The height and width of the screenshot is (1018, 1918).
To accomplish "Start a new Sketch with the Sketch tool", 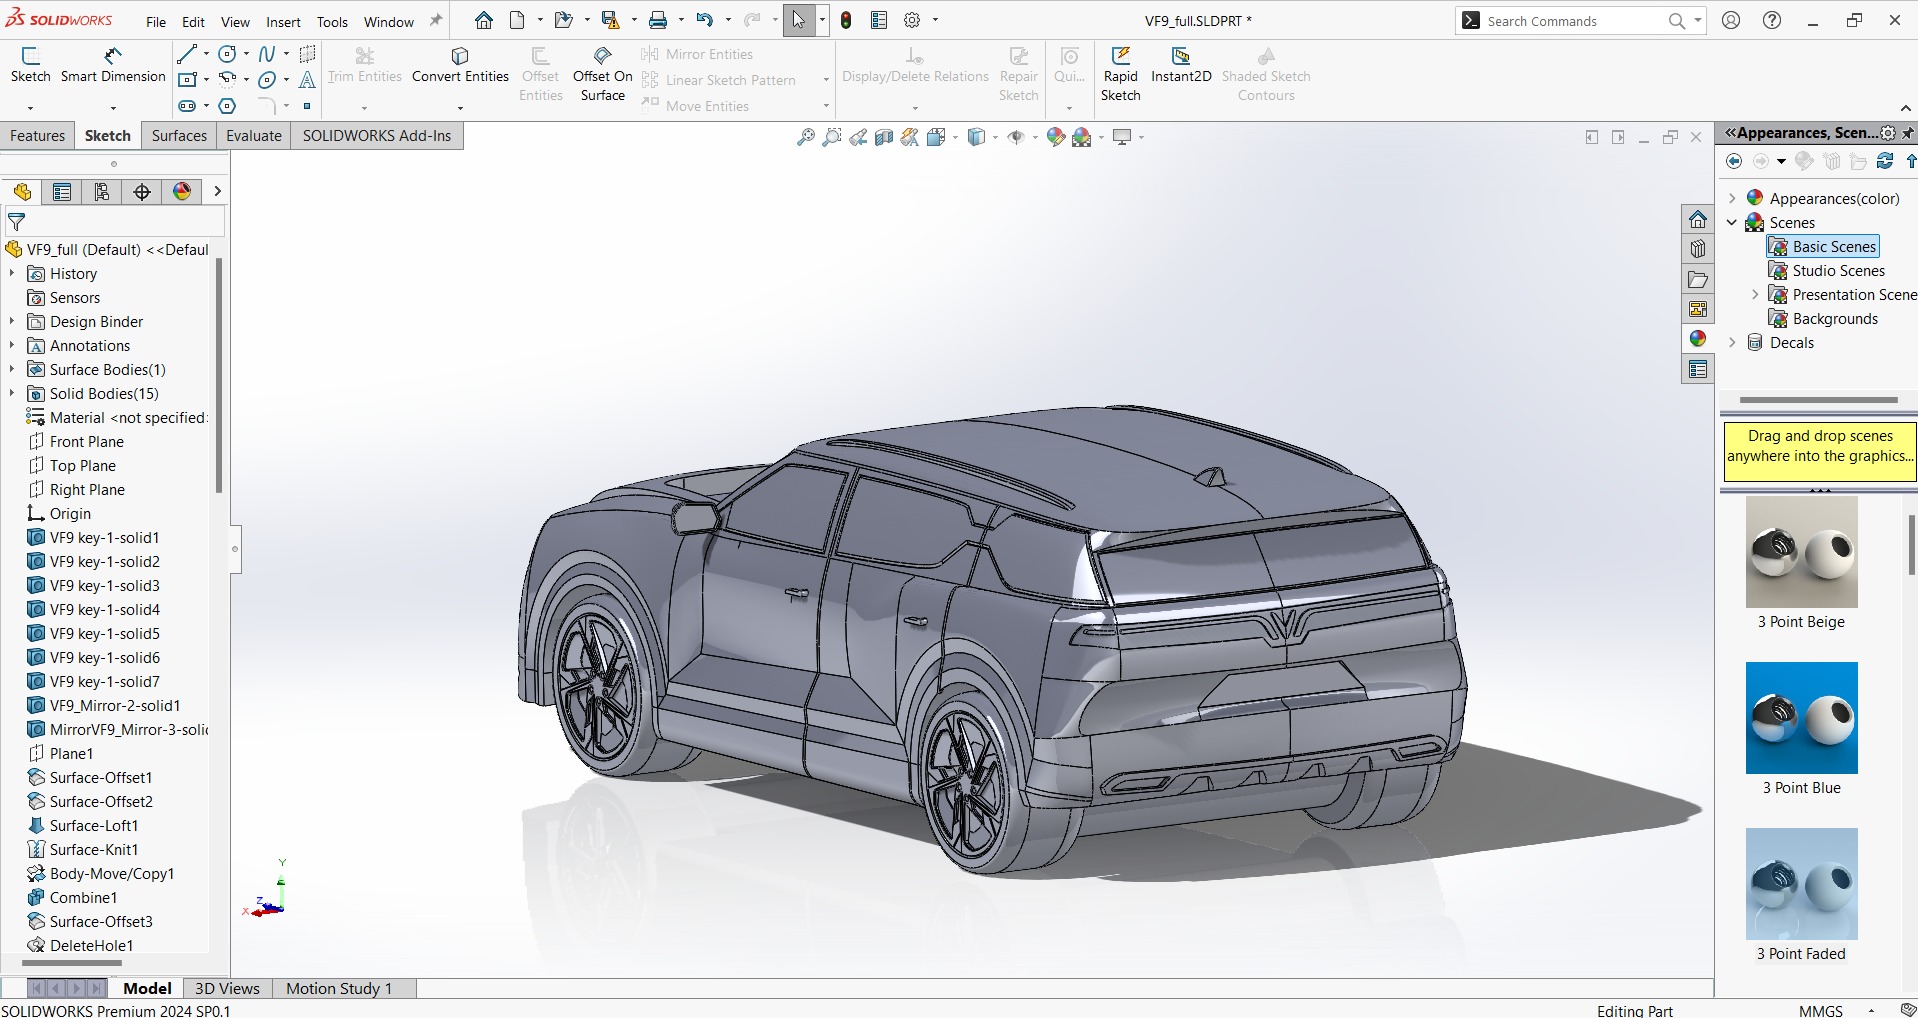I will pyautogui.click(x=30, y=65).
